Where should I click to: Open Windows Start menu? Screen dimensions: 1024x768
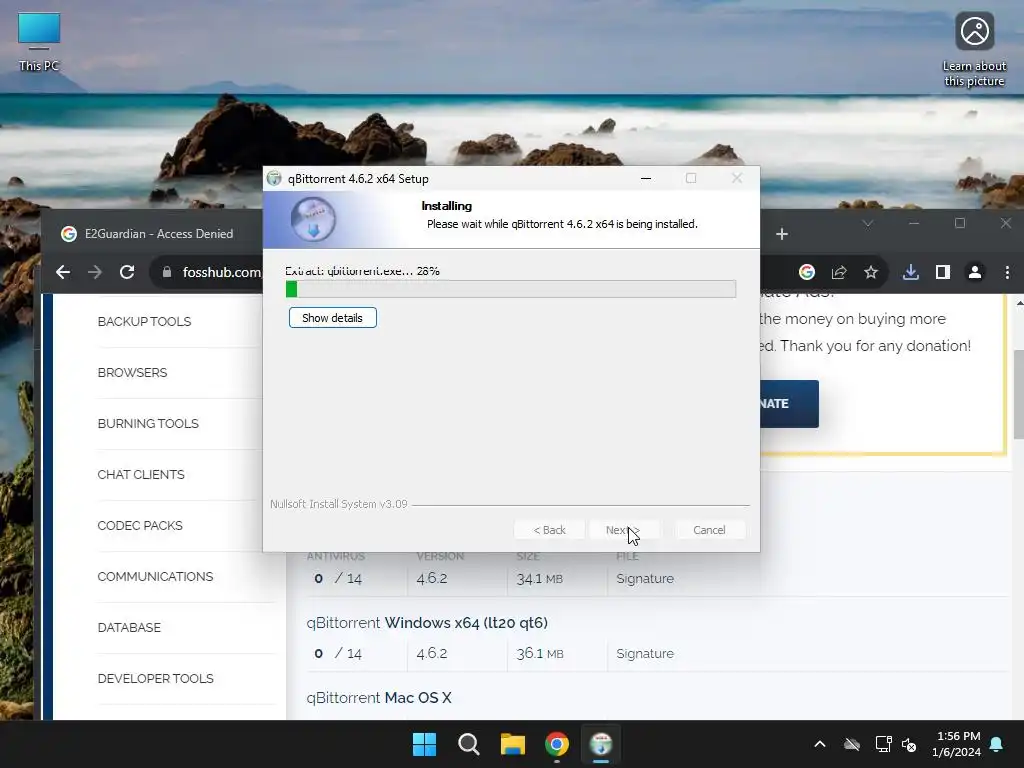click(424, 744)
